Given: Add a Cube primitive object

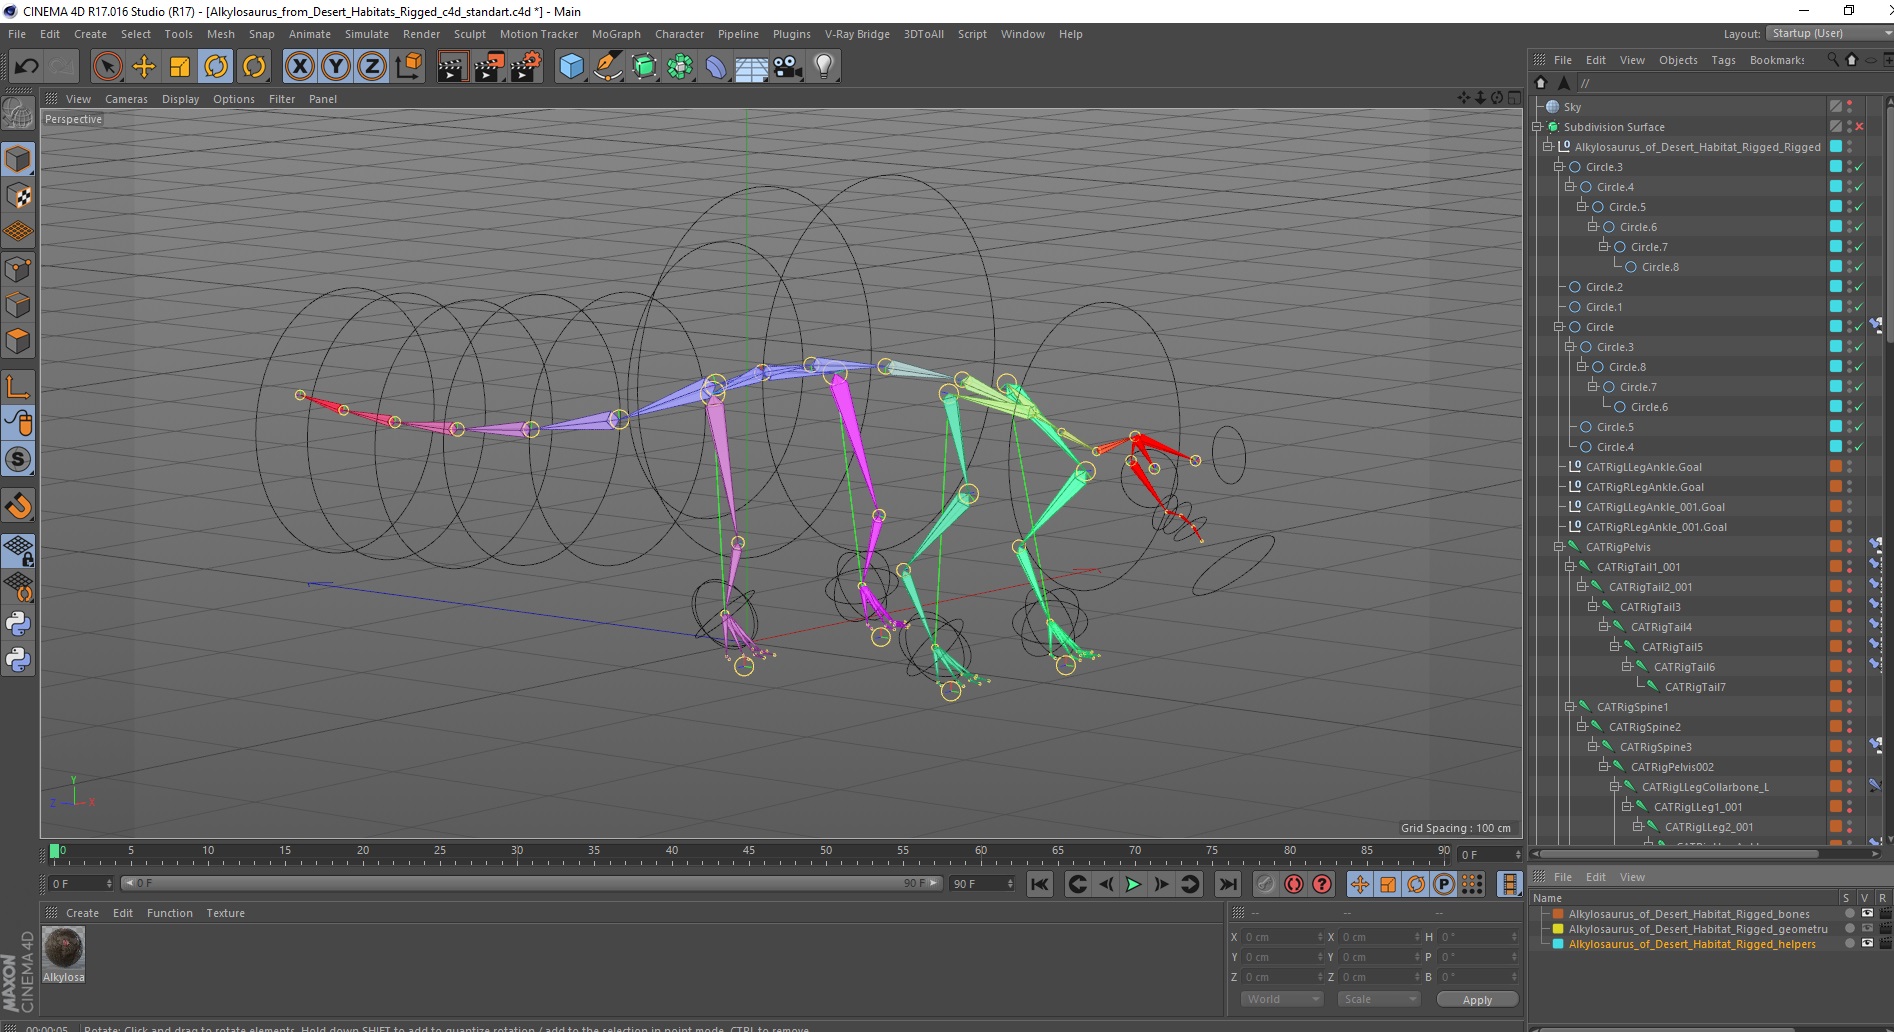Looking at the screenshot, I should click(571, 67).
